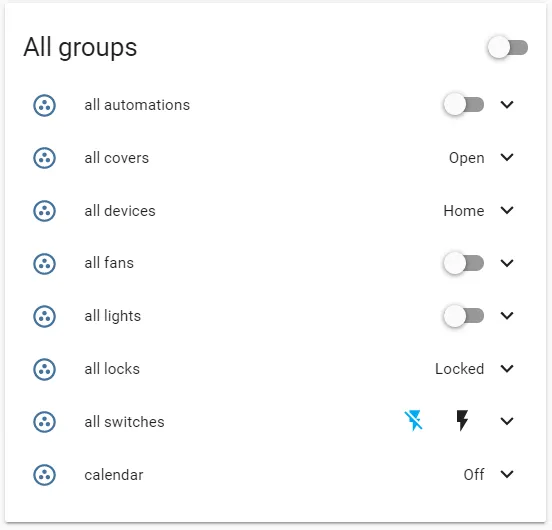
Task: Toggle the All groups header switch
Action: (508, 48)
